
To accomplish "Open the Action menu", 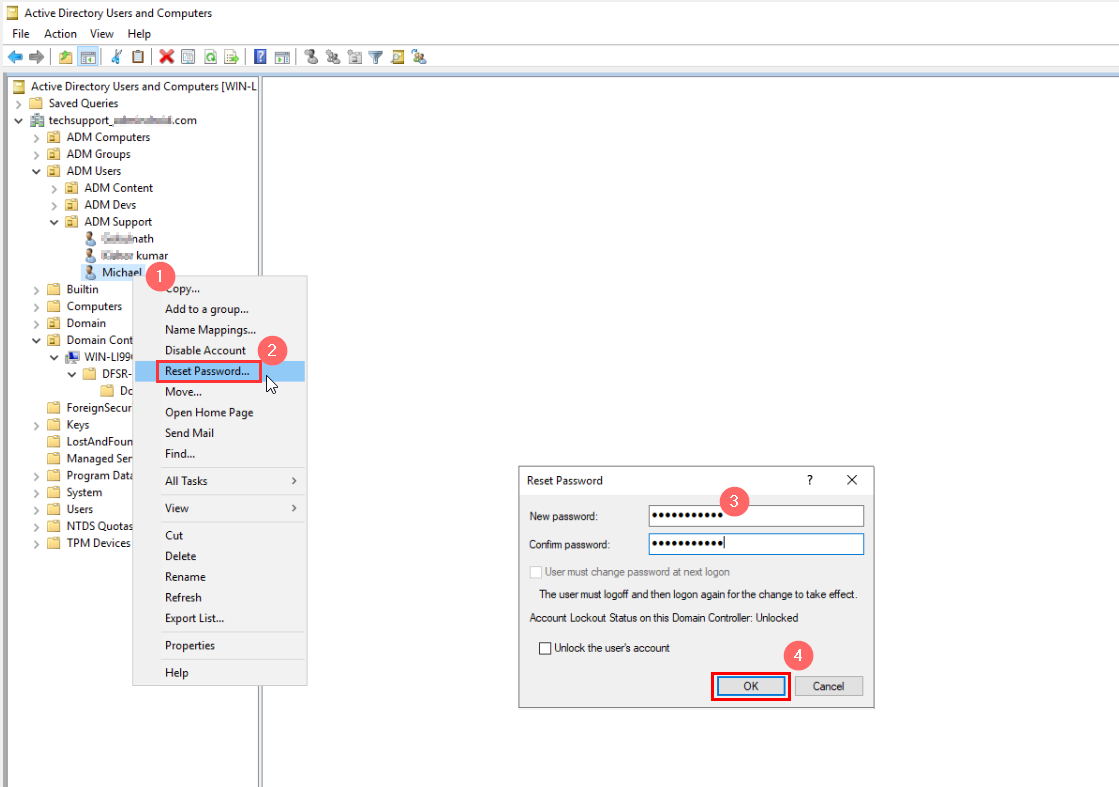I will (x=60, y=33).
